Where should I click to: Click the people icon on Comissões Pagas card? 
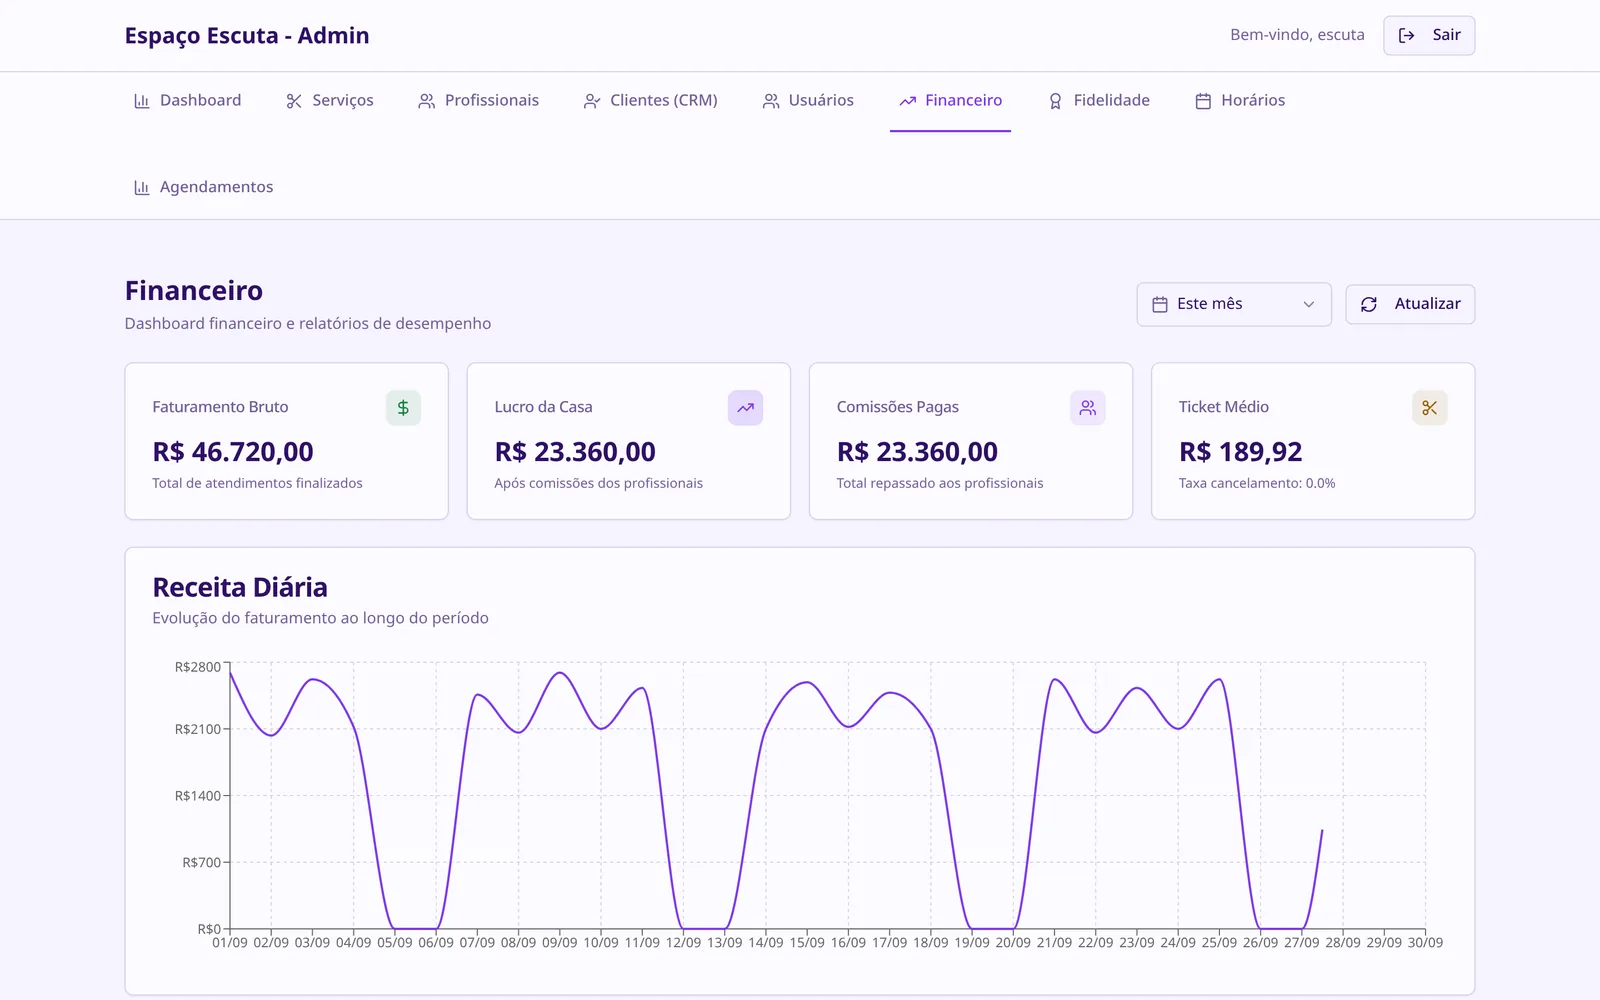point(1088,408)
